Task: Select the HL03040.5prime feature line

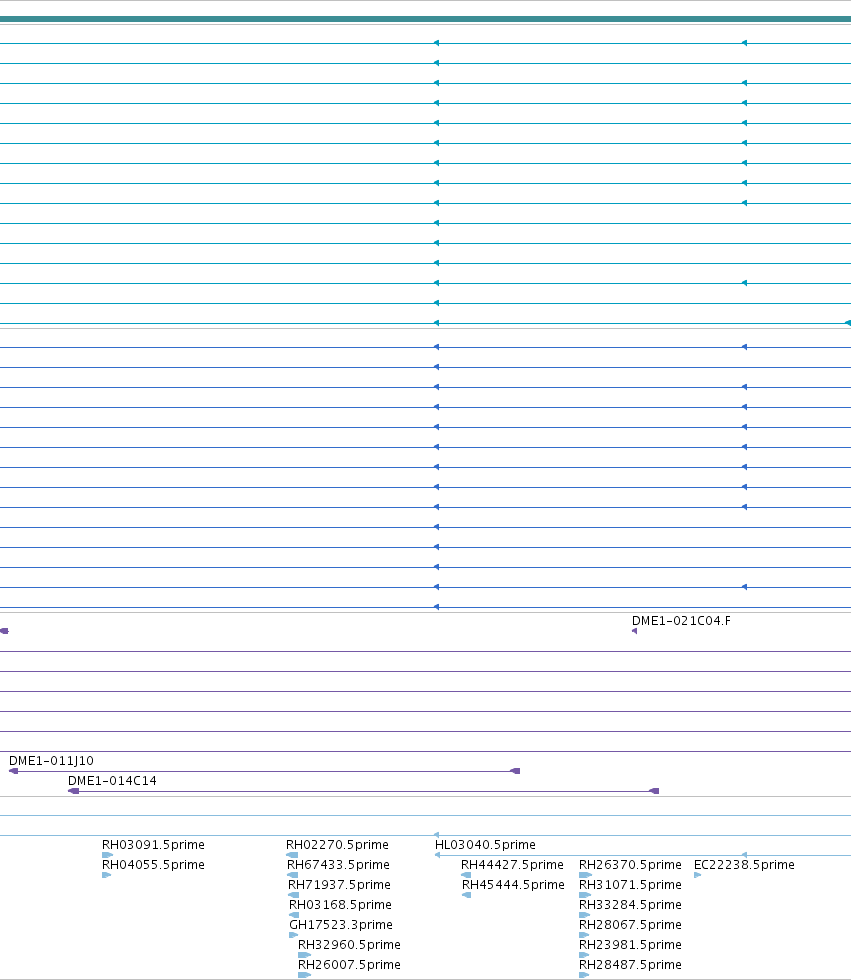Action: pos(643,855)
